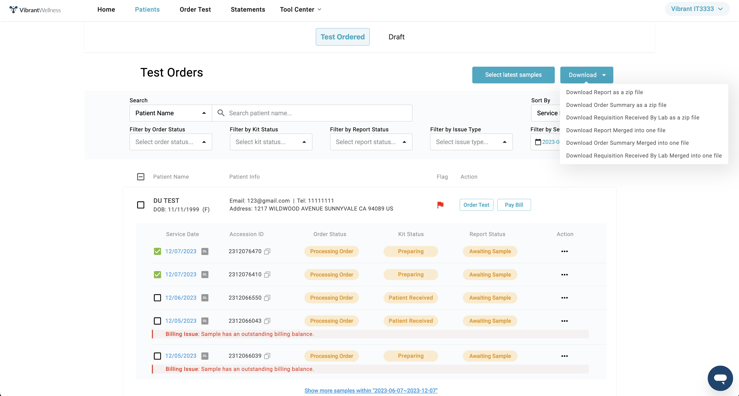Click the search magnifier icon
Viewport: 739px width, 396px height.
click(x=221, y=113)
